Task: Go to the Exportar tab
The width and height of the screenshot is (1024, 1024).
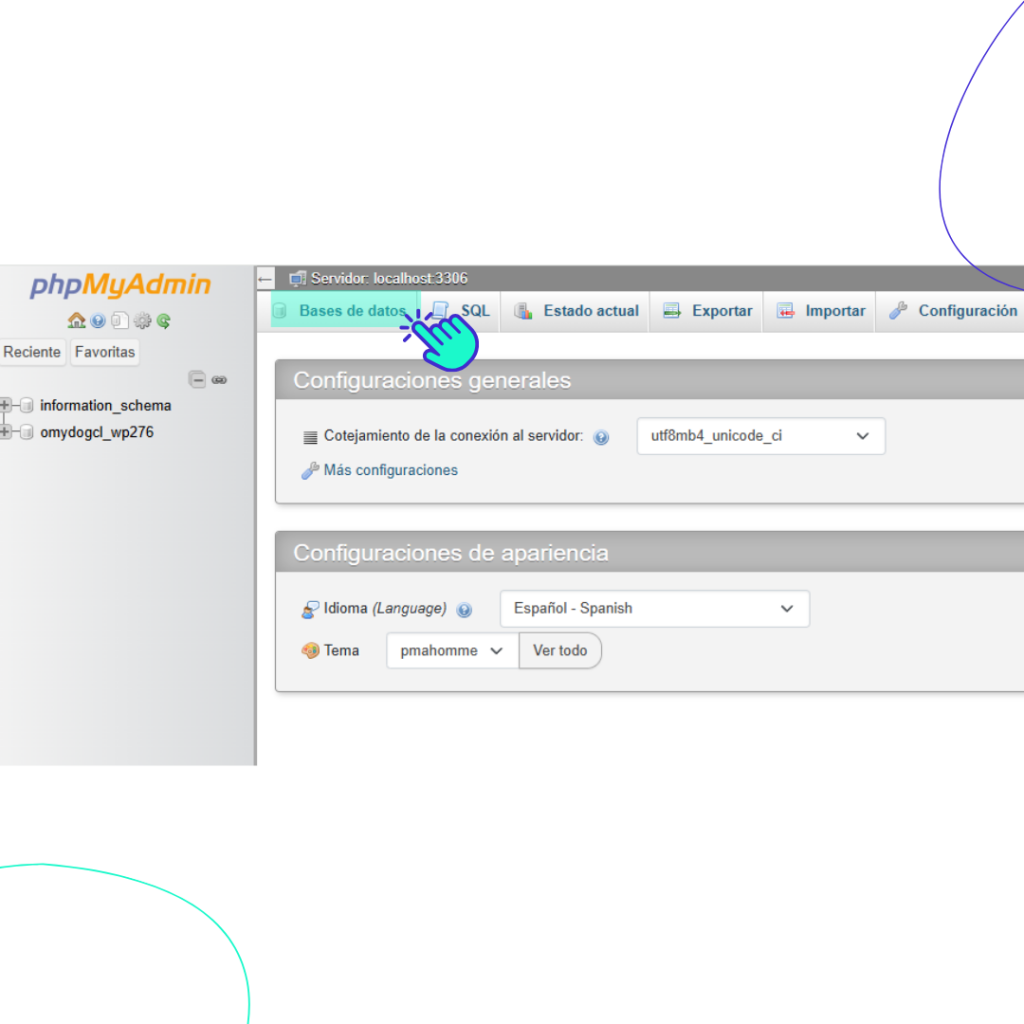Action: coord(707,311)
